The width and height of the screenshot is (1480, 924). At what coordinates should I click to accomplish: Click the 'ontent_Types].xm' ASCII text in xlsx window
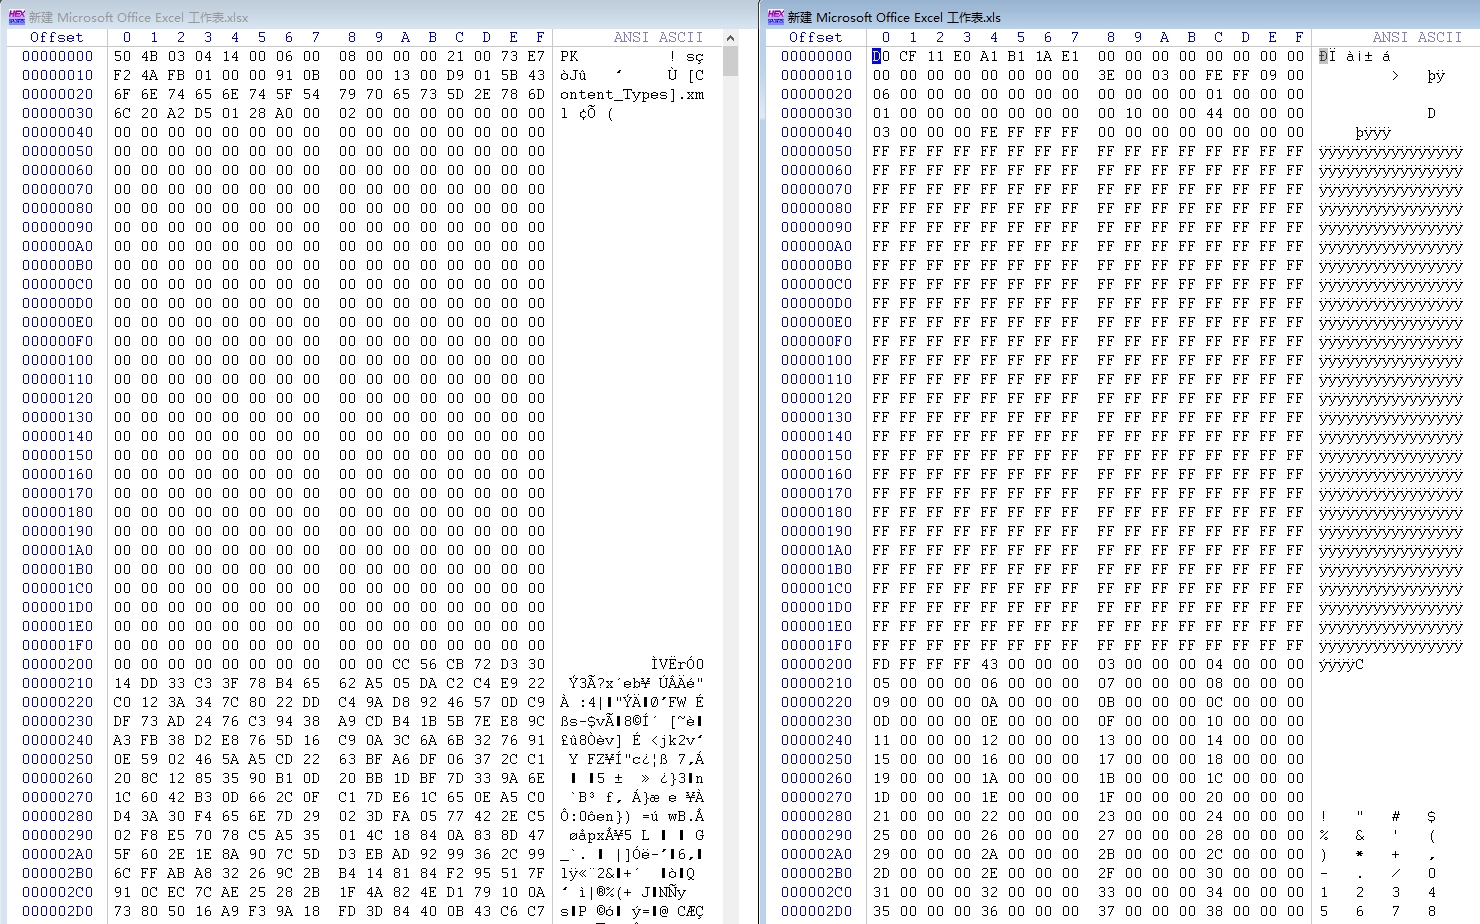point(632,94)
